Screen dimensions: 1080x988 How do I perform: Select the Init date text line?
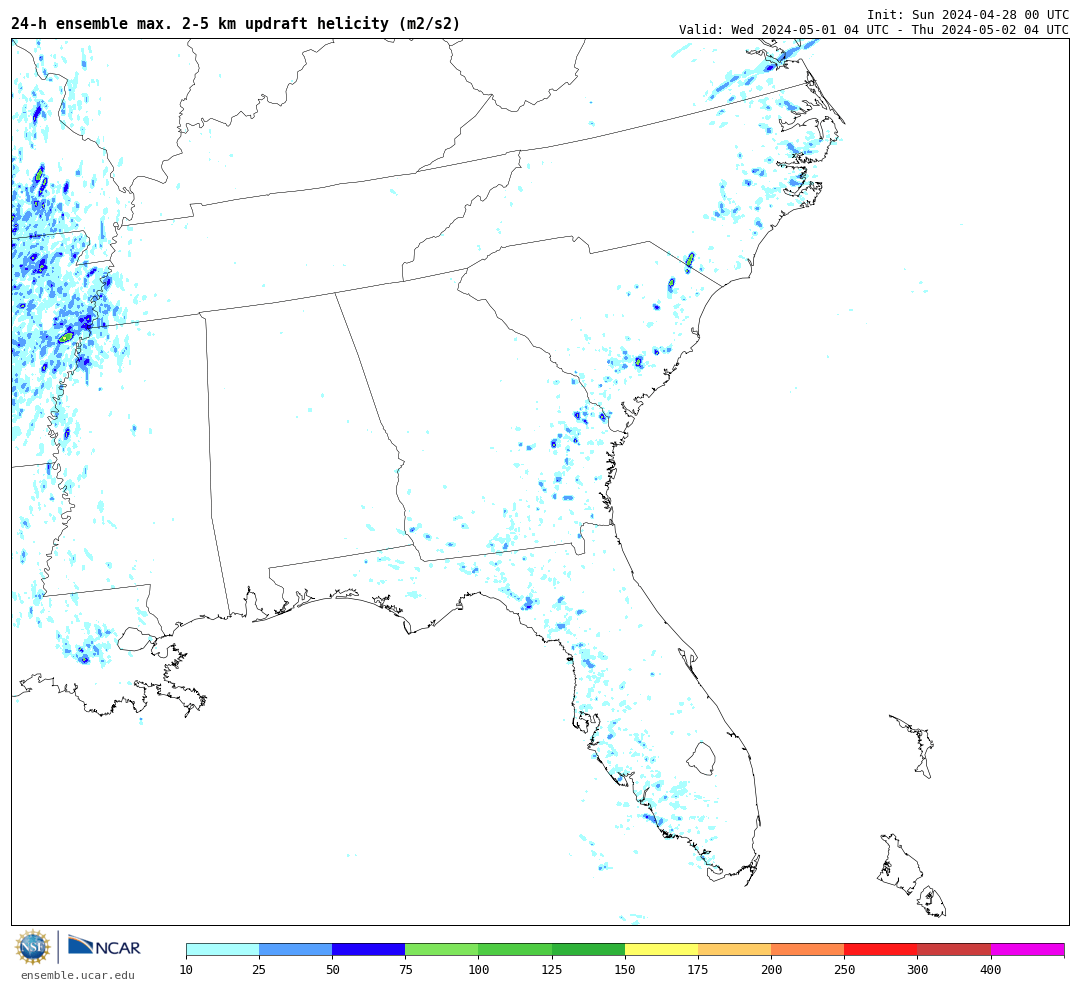point(968,14)
